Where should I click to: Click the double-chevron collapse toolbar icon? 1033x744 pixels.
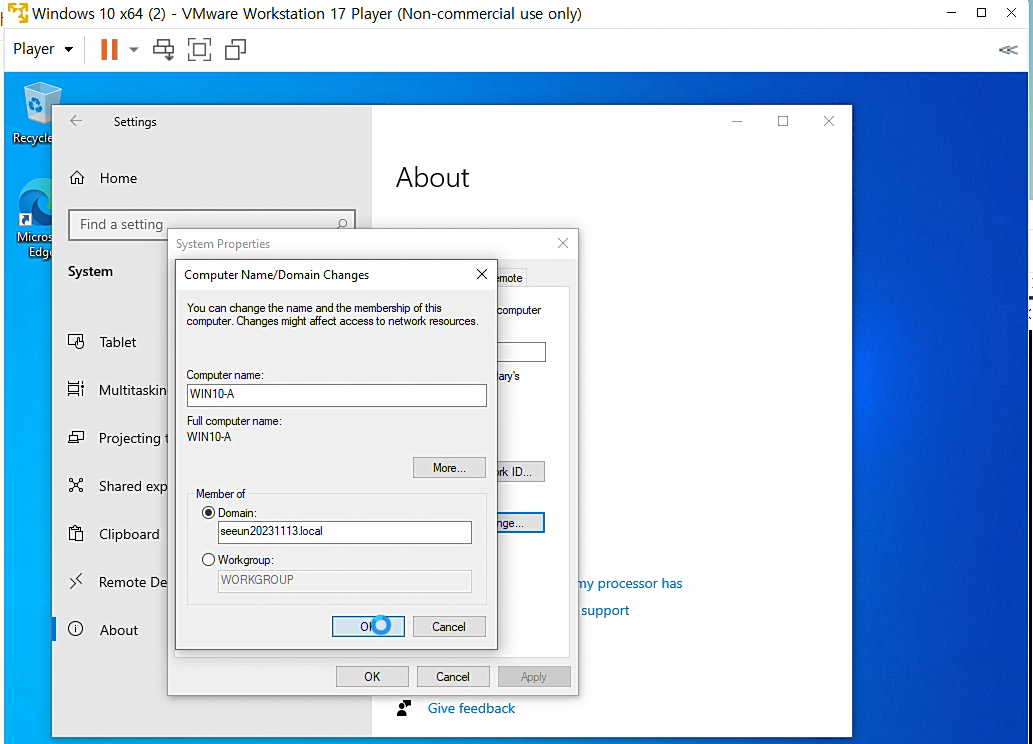pos(1008,49)
